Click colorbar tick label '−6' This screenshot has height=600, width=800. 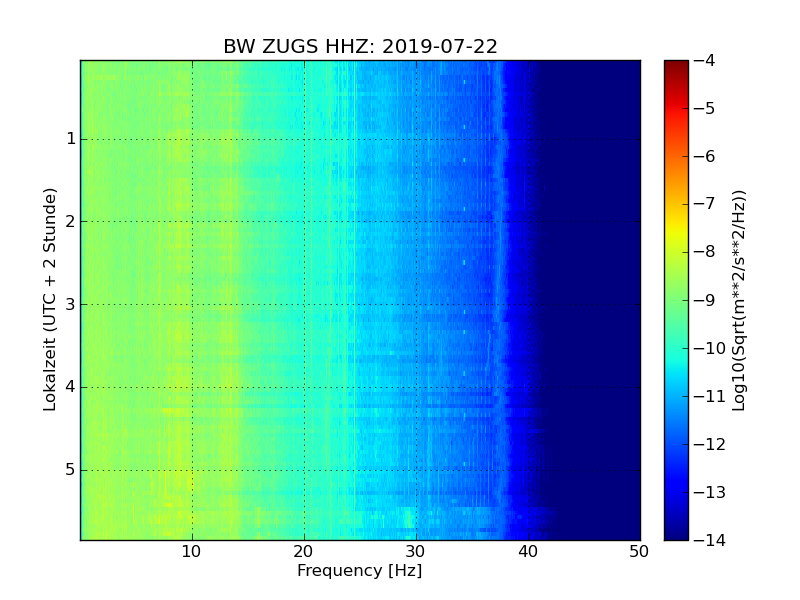705,156
